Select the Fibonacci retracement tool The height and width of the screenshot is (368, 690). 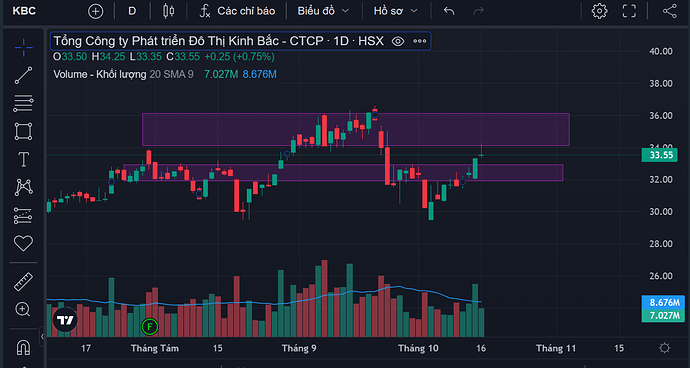(23, 103)
